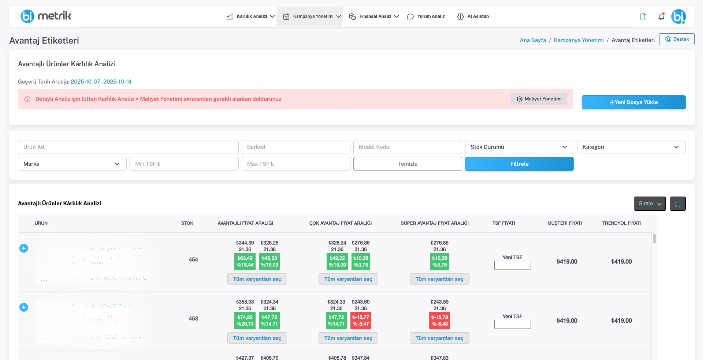Focus the Barkod field
The width and height of the screenshot is (703, 360).
pyautogui.click(x=296, y=147)
